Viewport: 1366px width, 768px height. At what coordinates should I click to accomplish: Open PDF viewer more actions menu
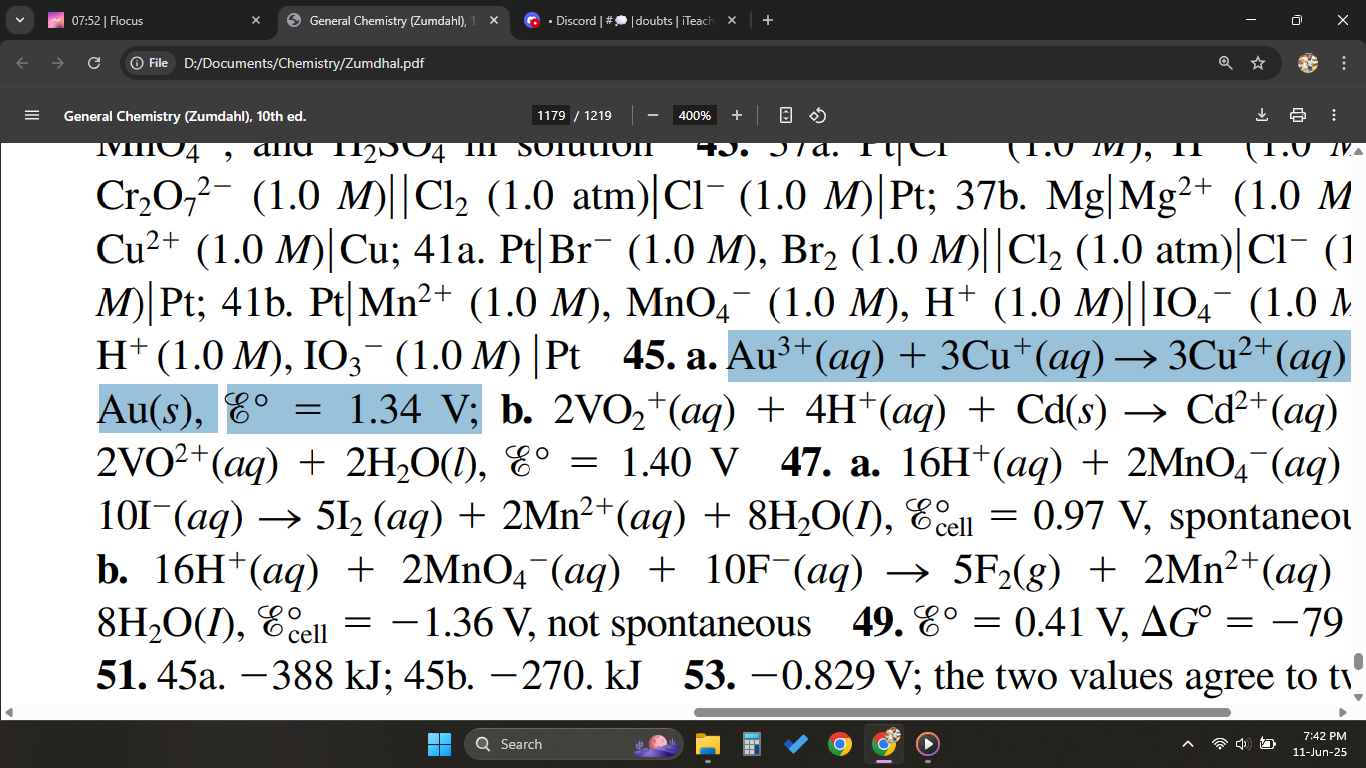(1334, 116)
